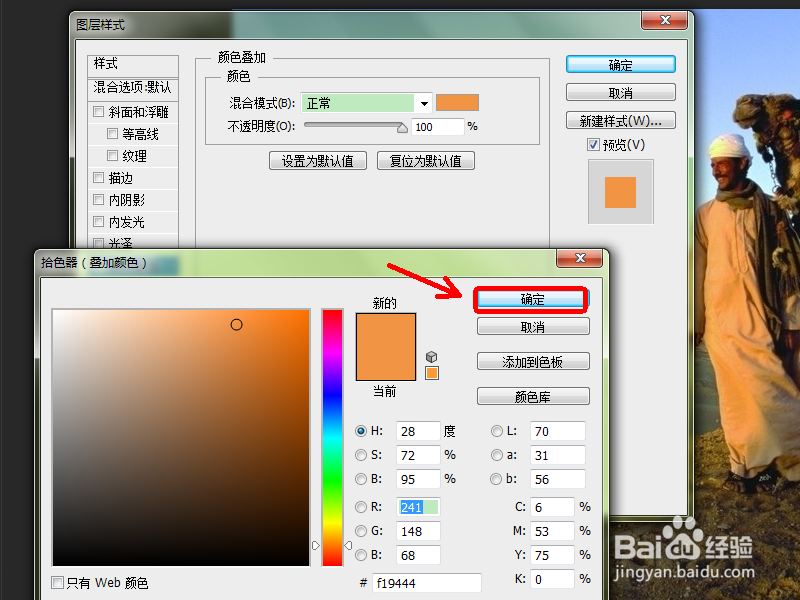Click the K black field showing 0

click(x=552, y=579)
